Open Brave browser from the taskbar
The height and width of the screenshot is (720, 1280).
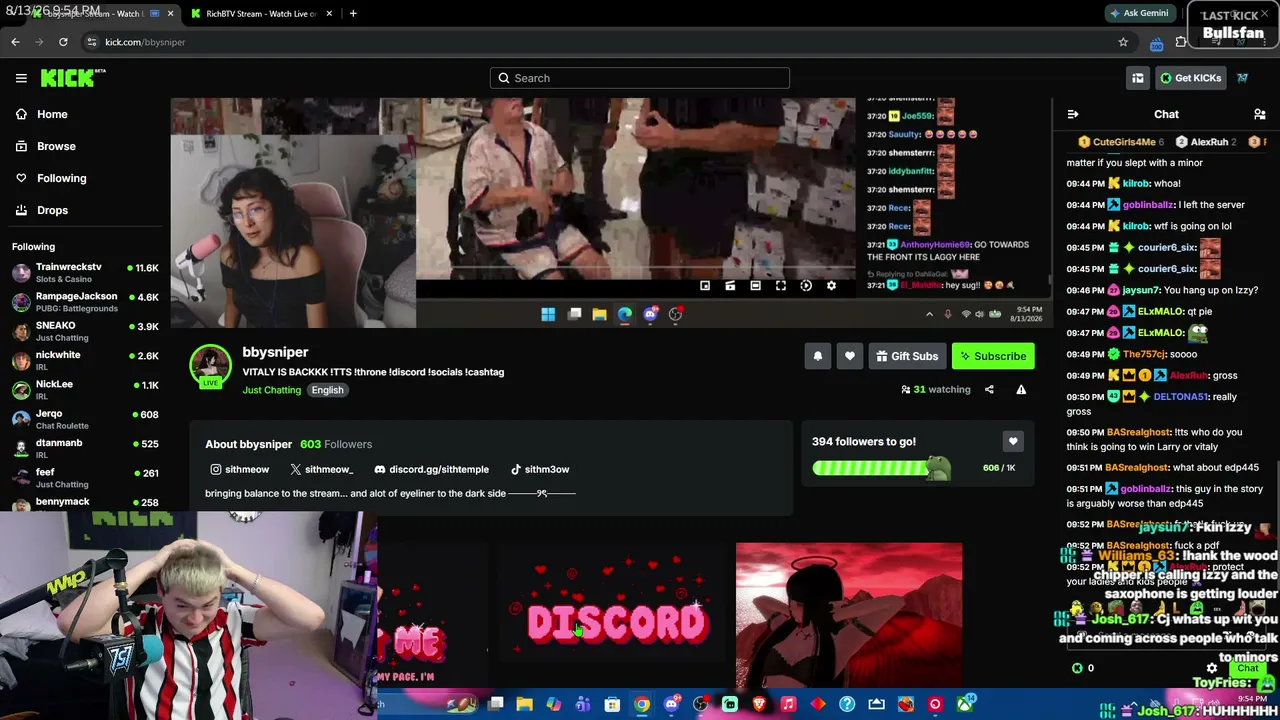point(759,704)
